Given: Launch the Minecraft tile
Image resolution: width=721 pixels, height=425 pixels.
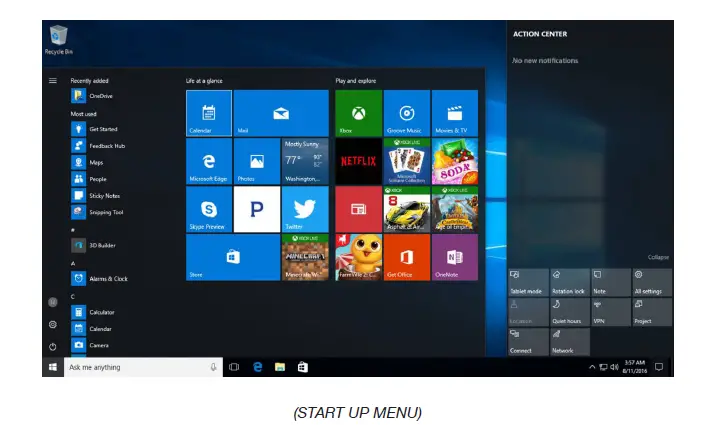Looking at the screenshot, I should pos(305,257).
